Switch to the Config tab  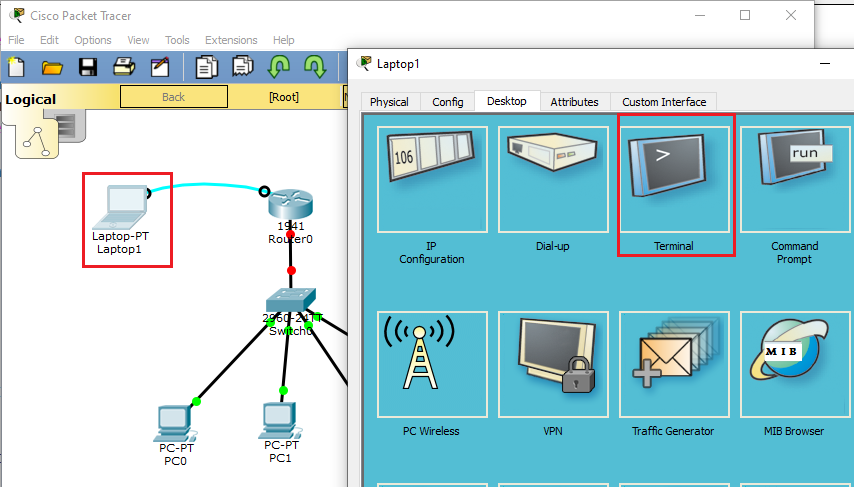(x=447, y=102)
